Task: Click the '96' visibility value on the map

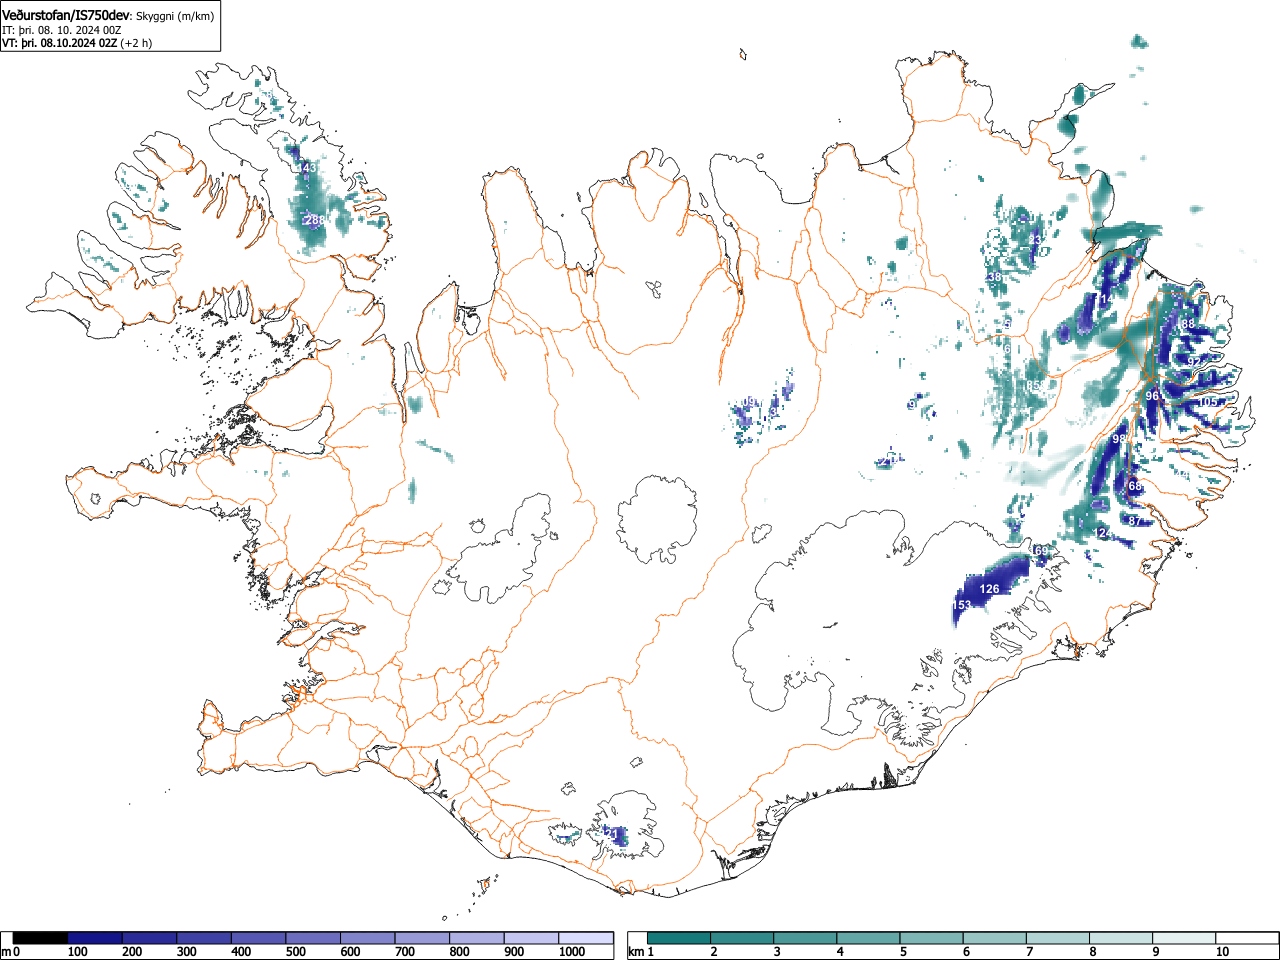Action: coord(1152,397)
